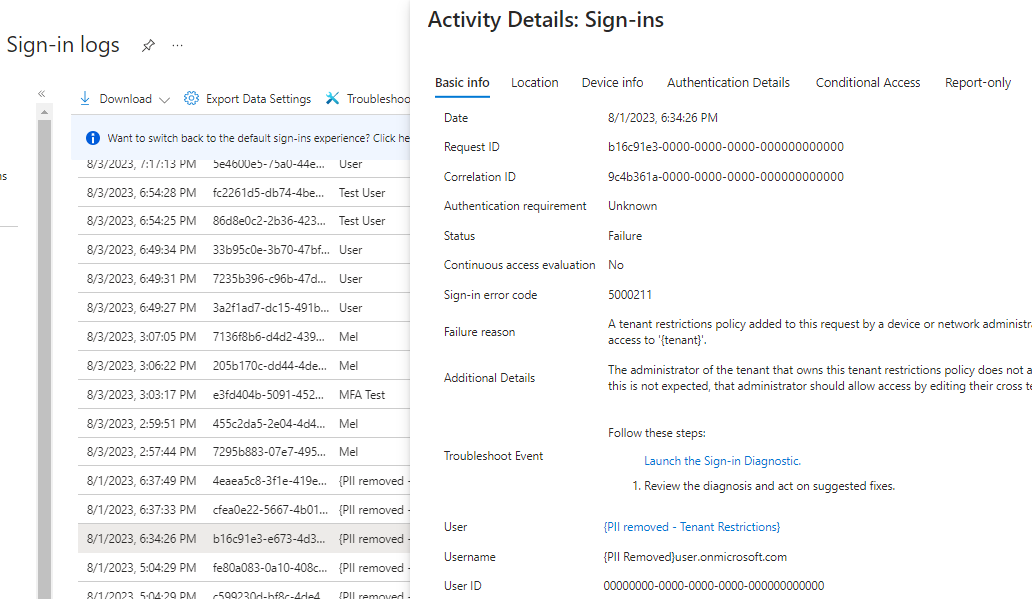Click the Export Data Settings gear icon
1032x599 pixels.
pyautogui.click(x=192, y=98)
